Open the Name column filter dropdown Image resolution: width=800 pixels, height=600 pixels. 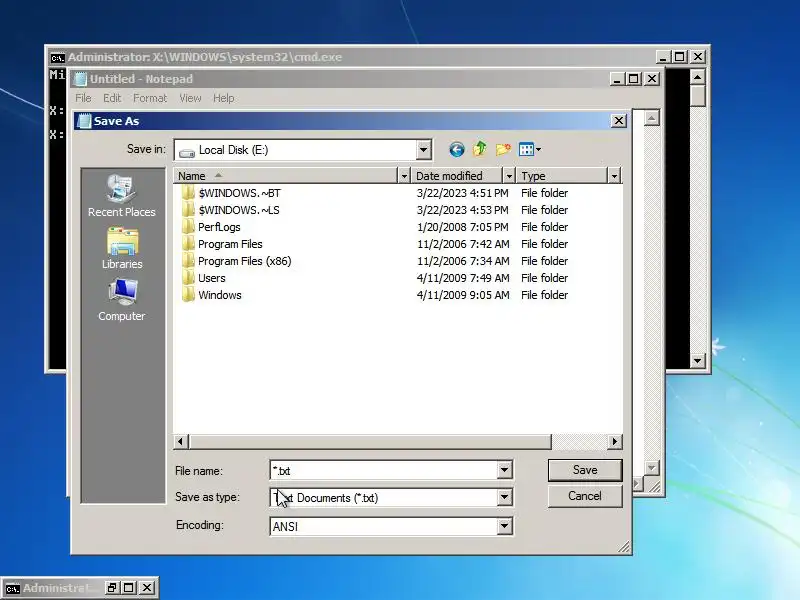[x=404, y=176]
